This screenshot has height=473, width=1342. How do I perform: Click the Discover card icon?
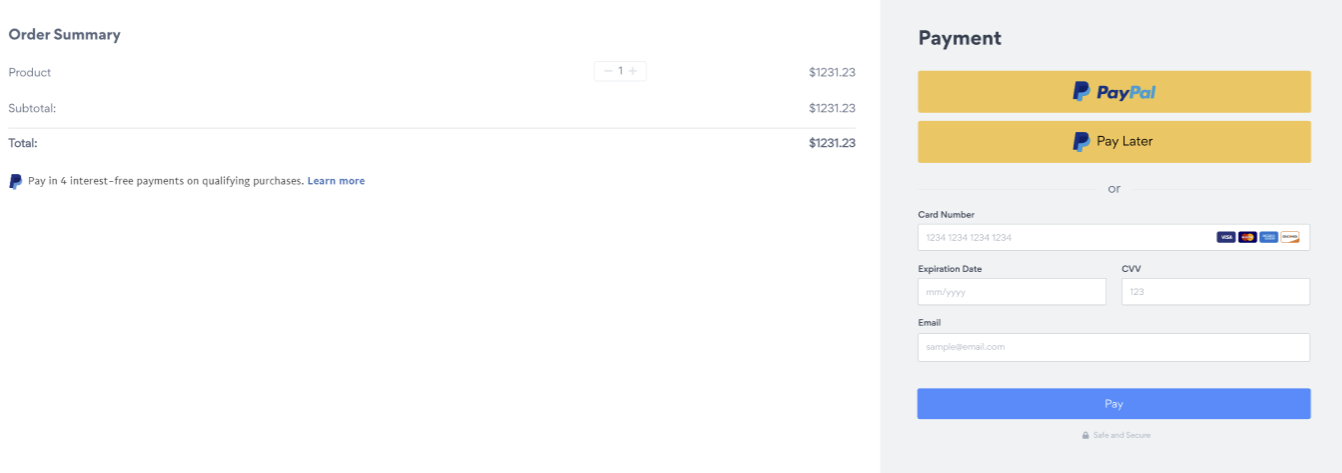tap(1289, 237)
